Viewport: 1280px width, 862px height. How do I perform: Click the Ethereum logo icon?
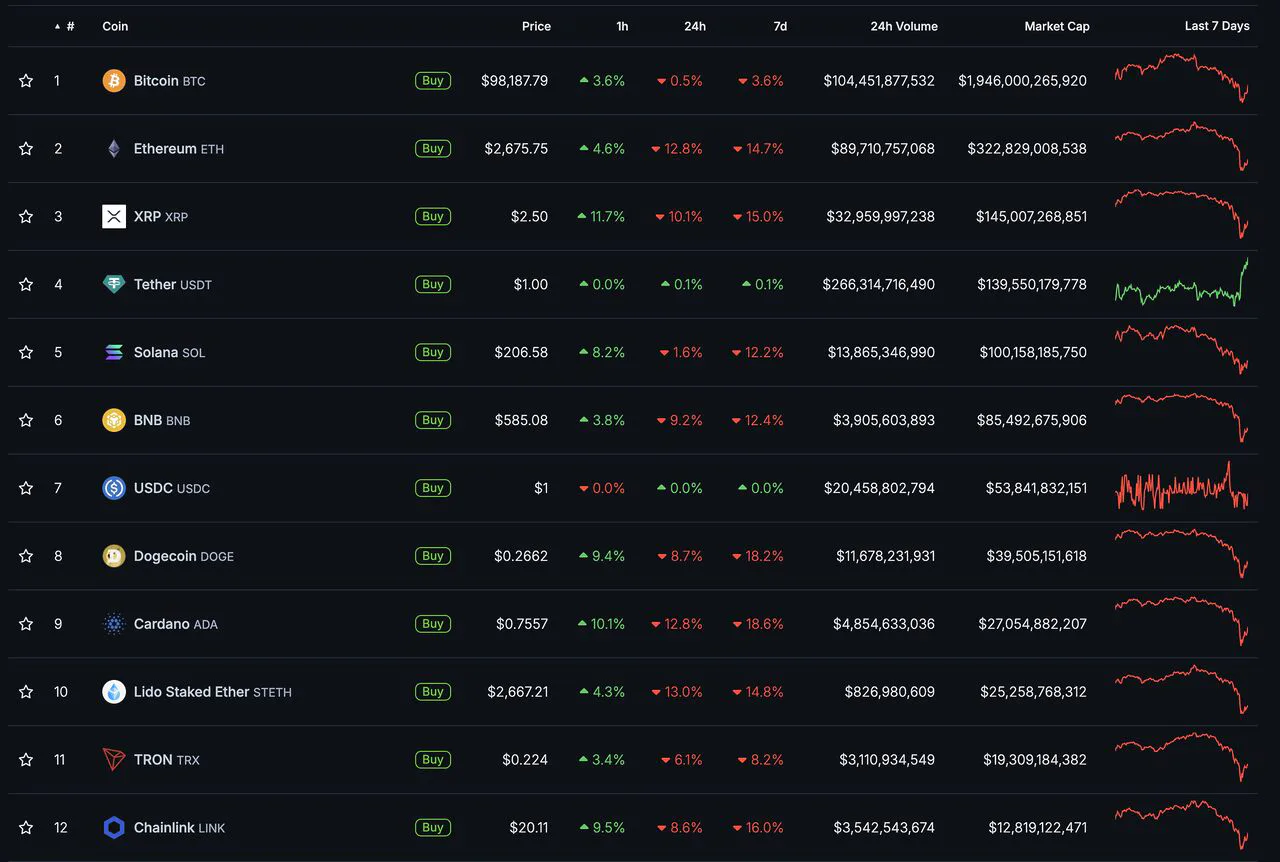click(x=114, y=148)
